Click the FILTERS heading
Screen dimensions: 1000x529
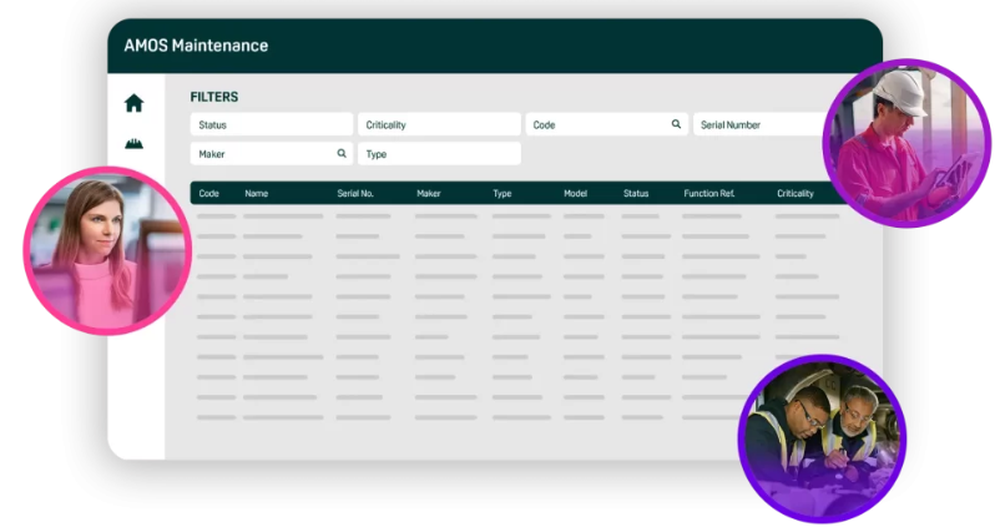point(214,97)
